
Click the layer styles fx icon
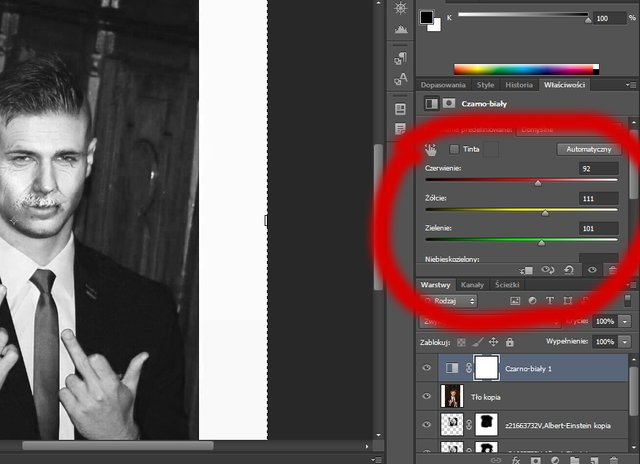[516, 460]
